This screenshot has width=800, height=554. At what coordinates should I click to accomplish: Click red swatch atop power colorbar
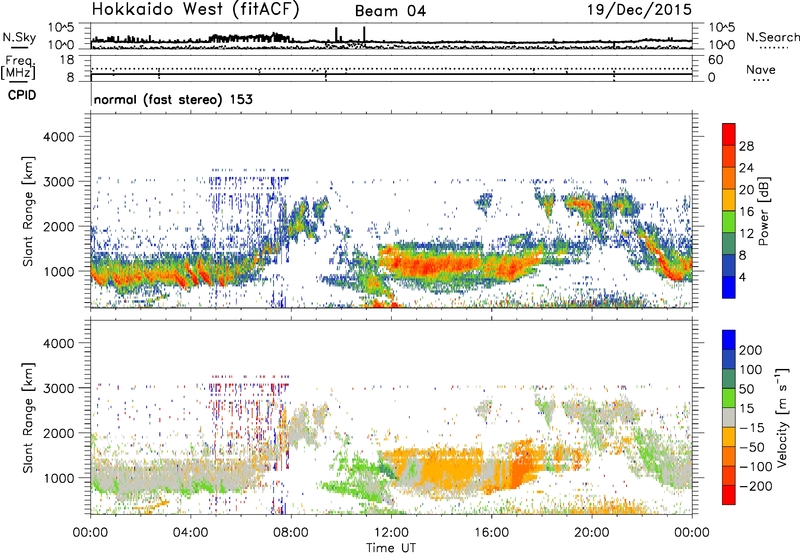click(x=729, y=134)
